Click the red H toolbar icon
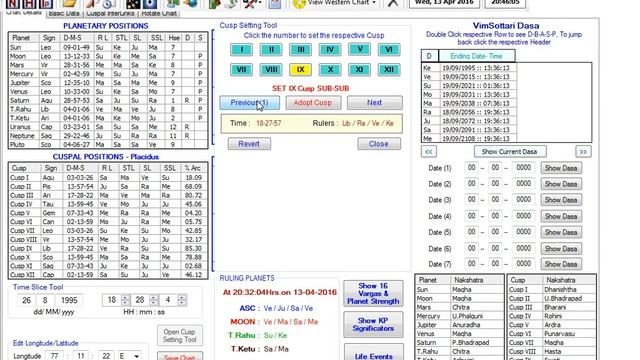Screen dimensions: 640x360 coord(29,4)
